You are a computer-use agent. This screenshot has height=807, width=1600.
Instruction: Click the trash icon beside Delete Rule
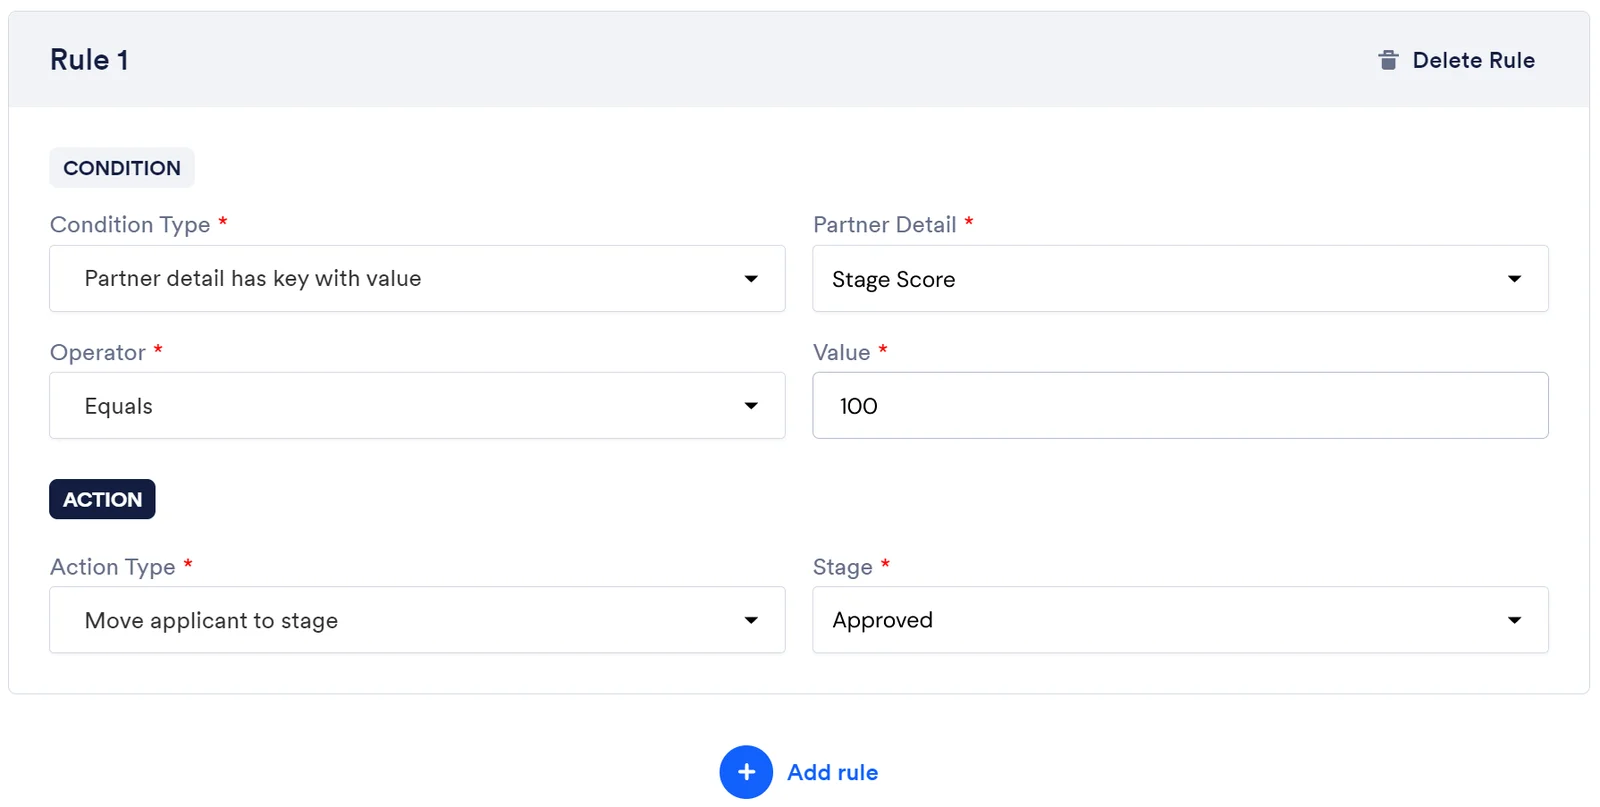pos(1388,60)
